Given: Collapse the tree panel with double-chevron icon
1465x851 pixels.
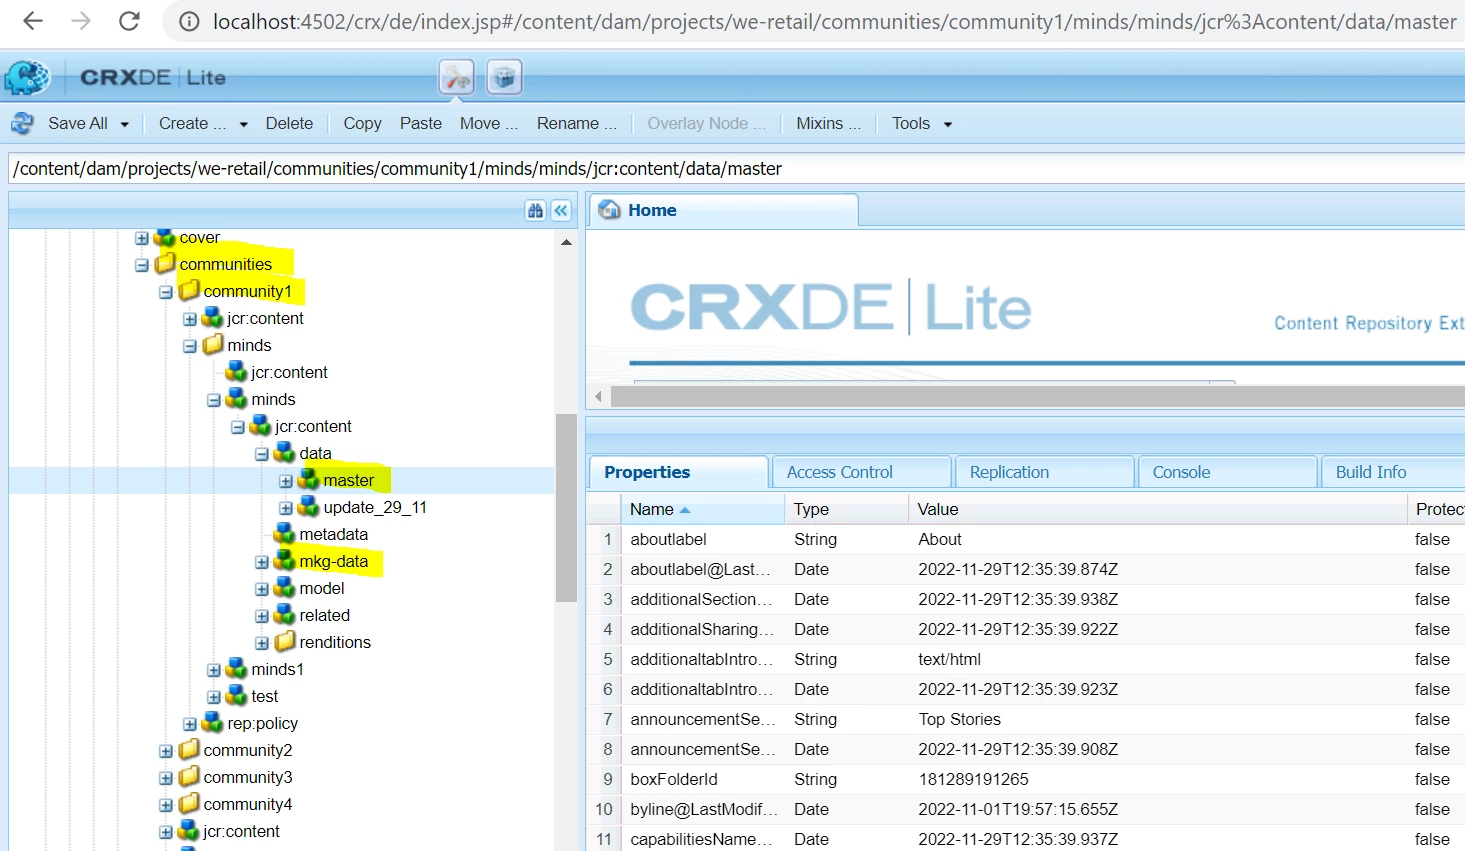Looking at the screenshot, I should point(561,210).
